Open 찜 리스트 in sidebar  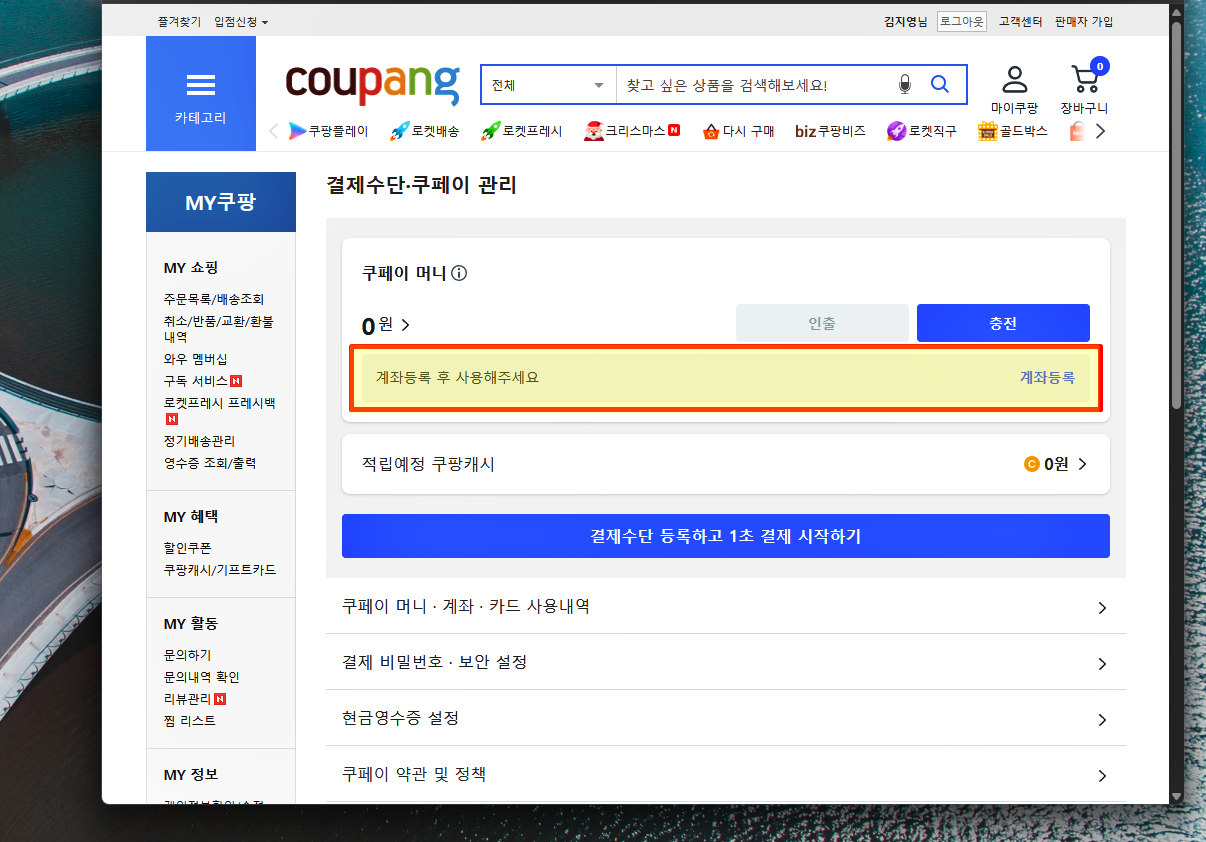coord(190,721)
